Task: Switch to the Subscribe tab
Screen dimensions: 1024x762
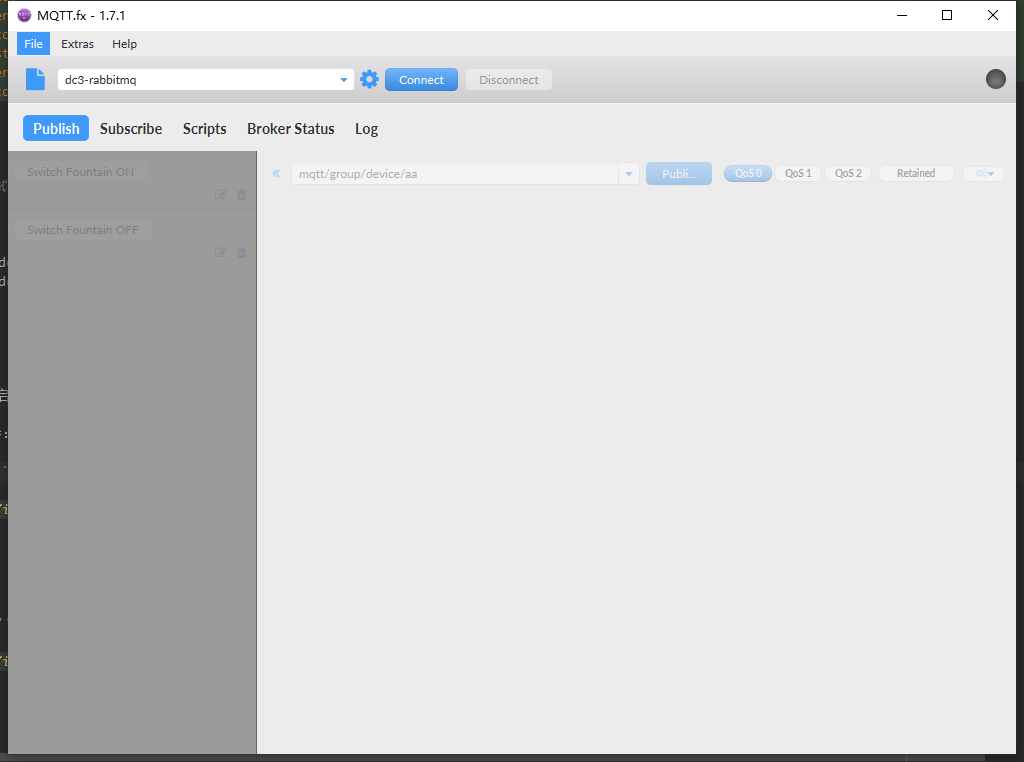Action: pyautogui.click(x=131, y=129)
